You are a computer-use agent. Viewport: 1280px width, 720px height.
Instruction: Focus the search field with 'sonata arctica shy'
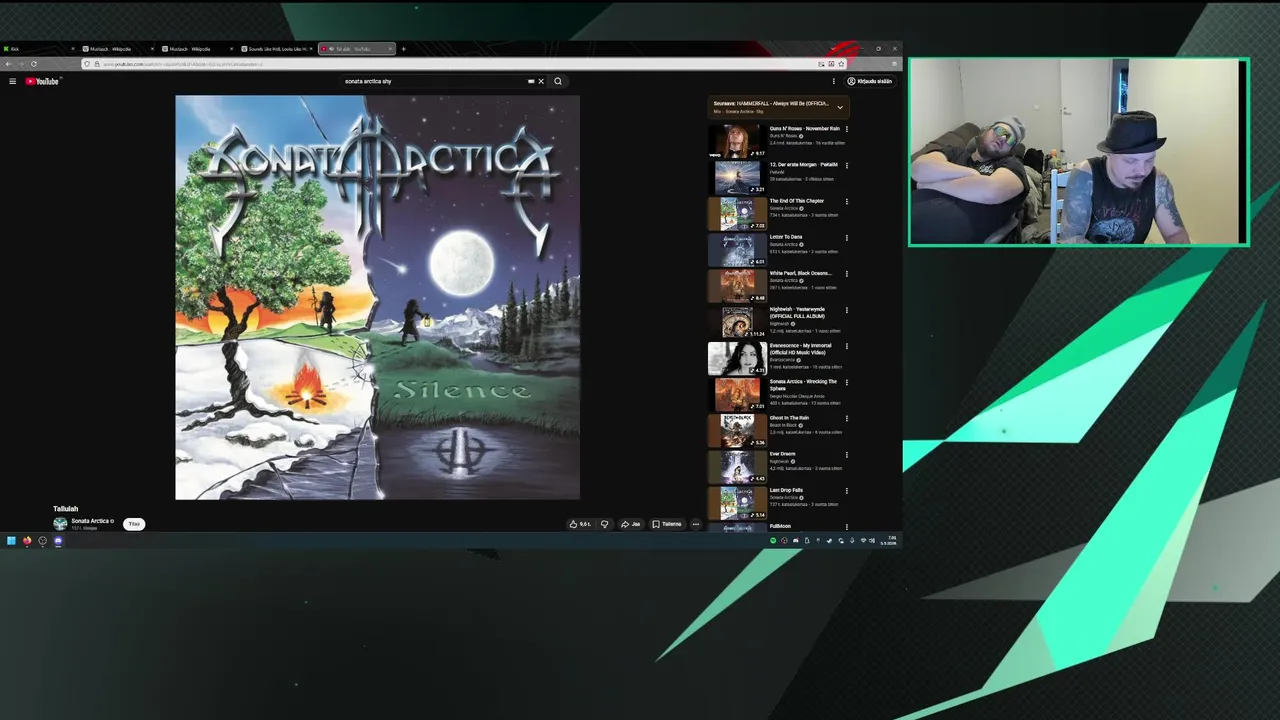click(x=435, y=81)
